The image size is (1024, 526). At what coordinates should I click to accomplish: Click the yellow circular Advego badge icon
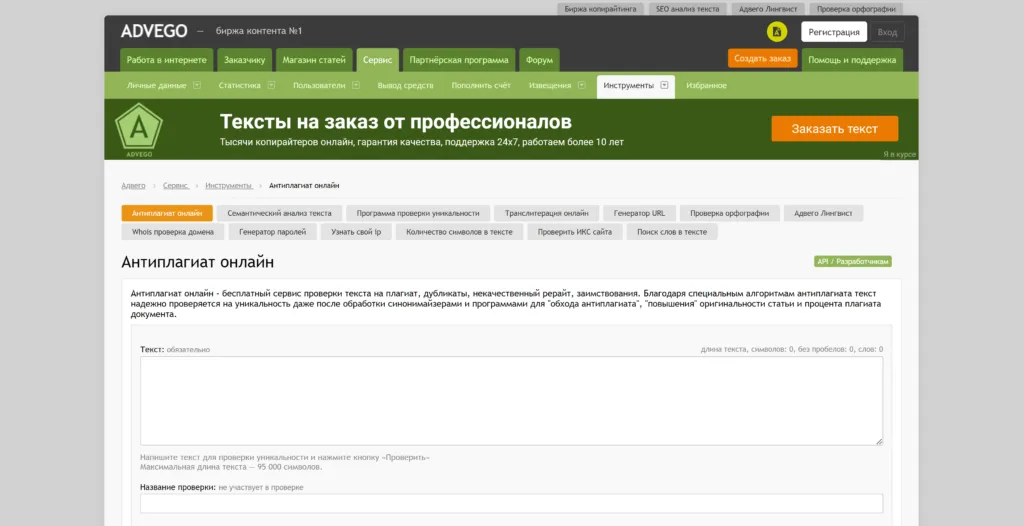coord(776,32)
